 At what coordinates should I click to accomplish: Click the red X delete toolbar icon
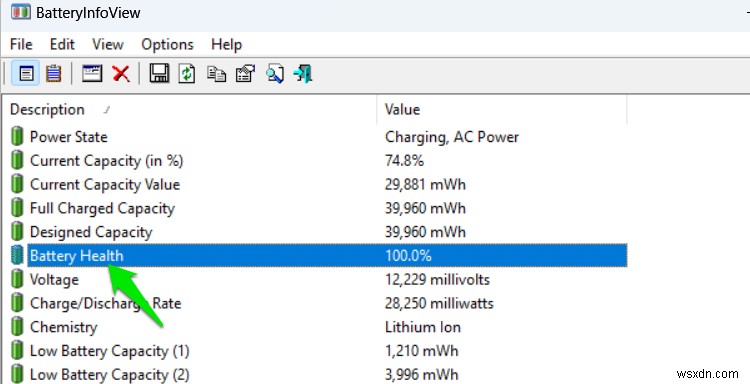click(121, 74)
